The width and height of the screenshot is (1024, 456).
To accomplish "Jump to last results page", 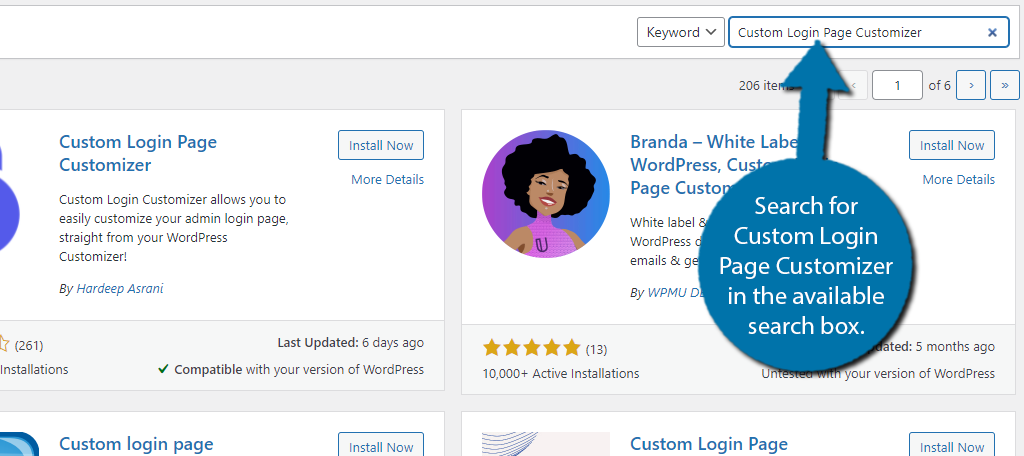I will click(1004, 85).
